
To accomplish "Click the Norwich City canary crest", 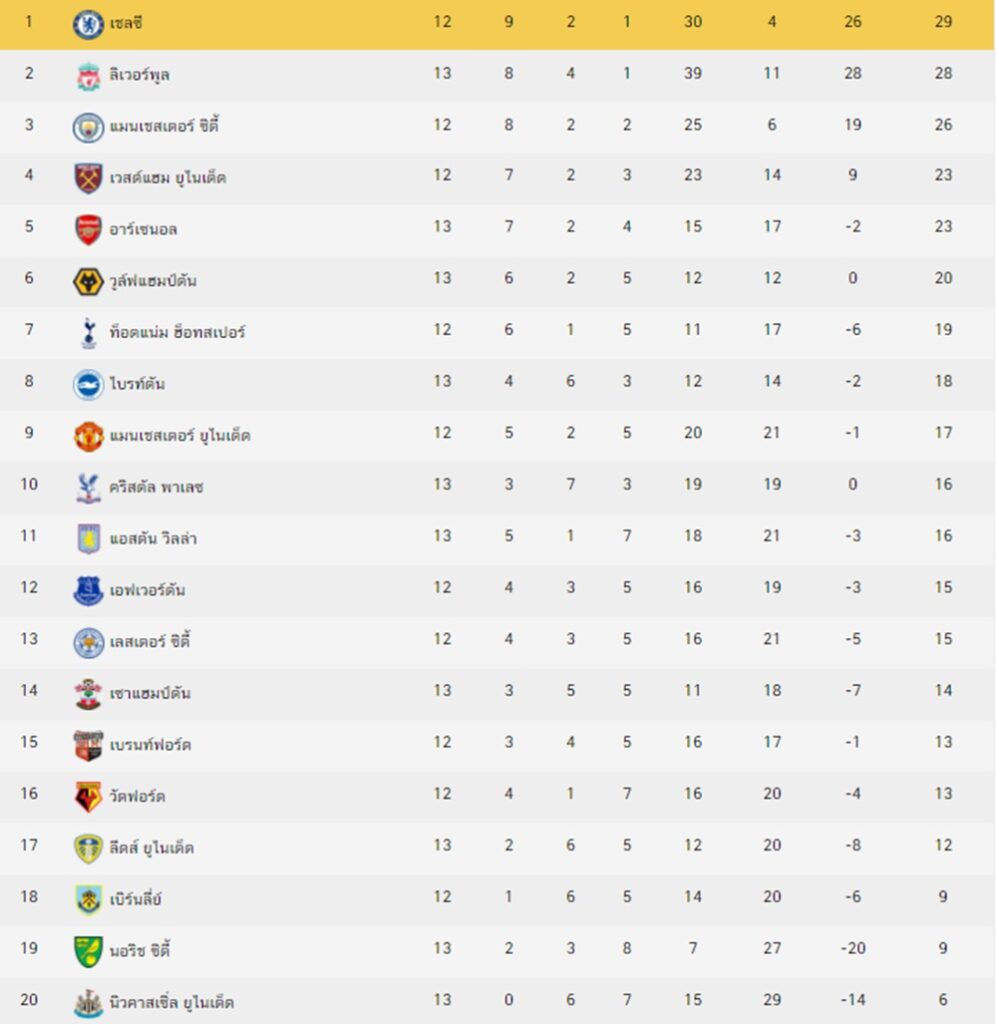I will click(88, 952).
